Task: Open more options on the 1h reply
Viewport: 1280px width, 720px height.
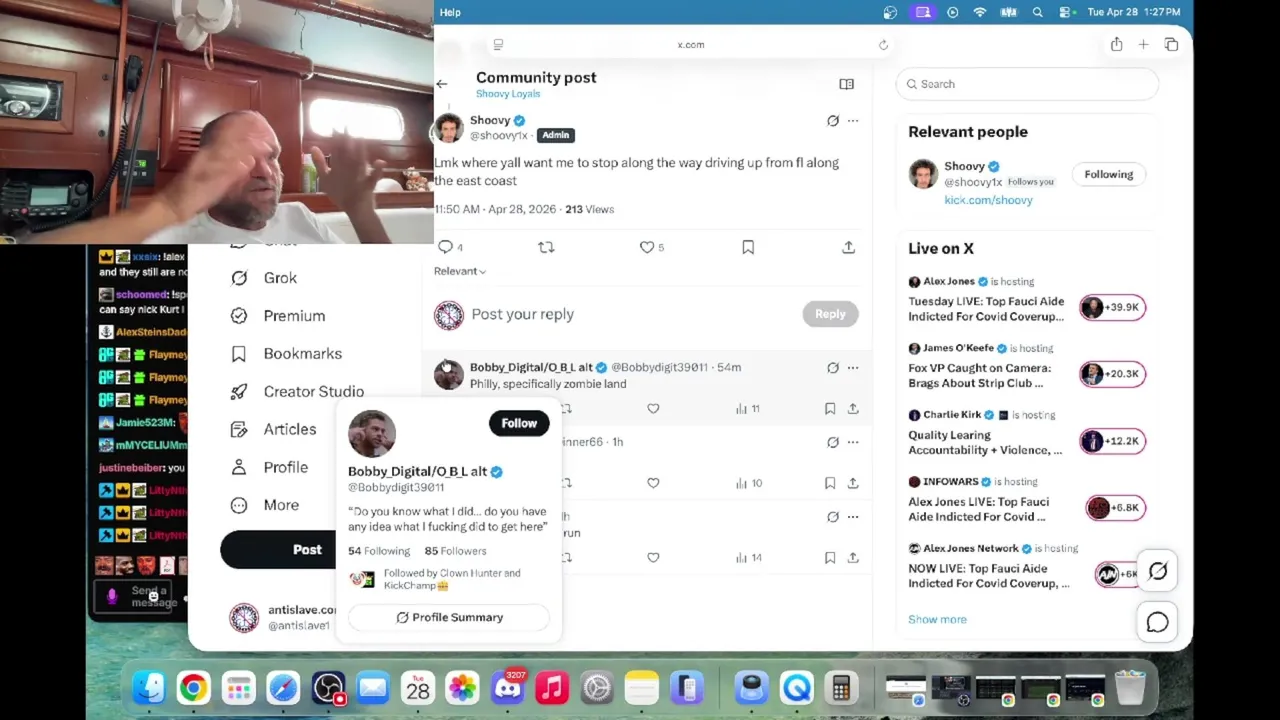Action: pos(853,442)
